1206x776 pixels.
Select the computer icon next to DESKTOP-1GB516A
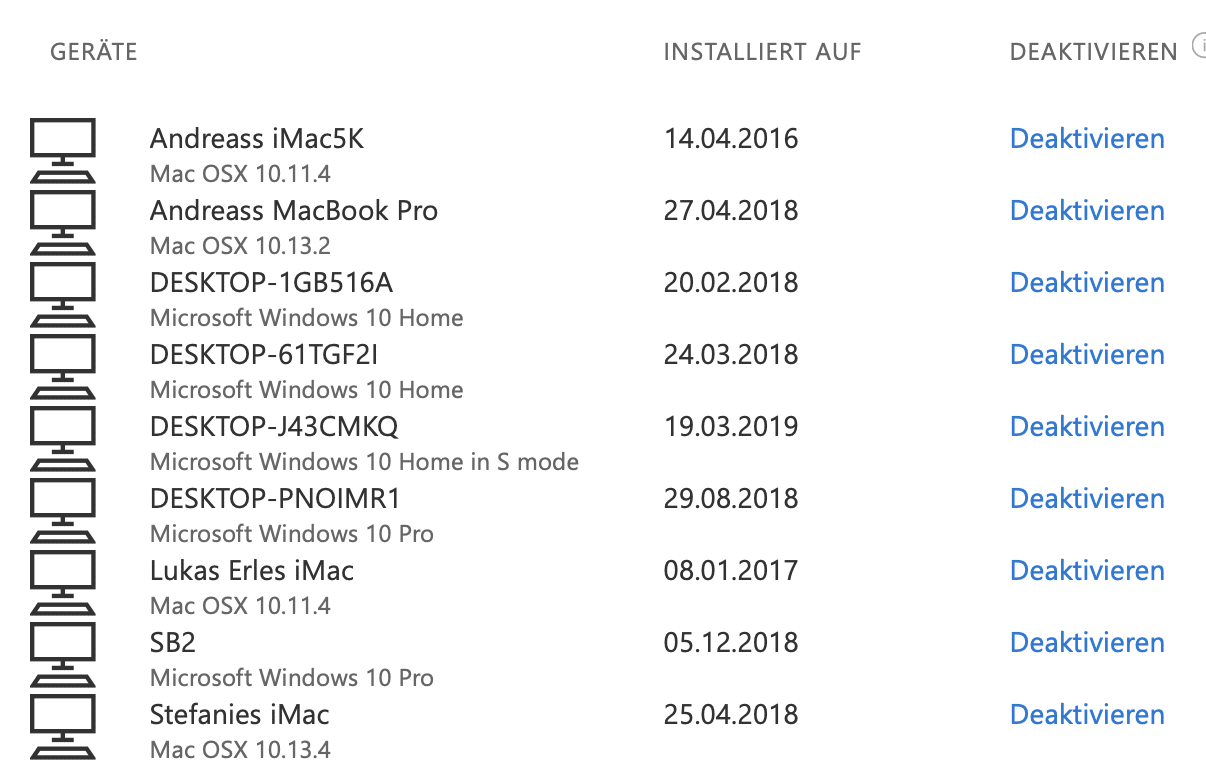[x=63, y=294]
